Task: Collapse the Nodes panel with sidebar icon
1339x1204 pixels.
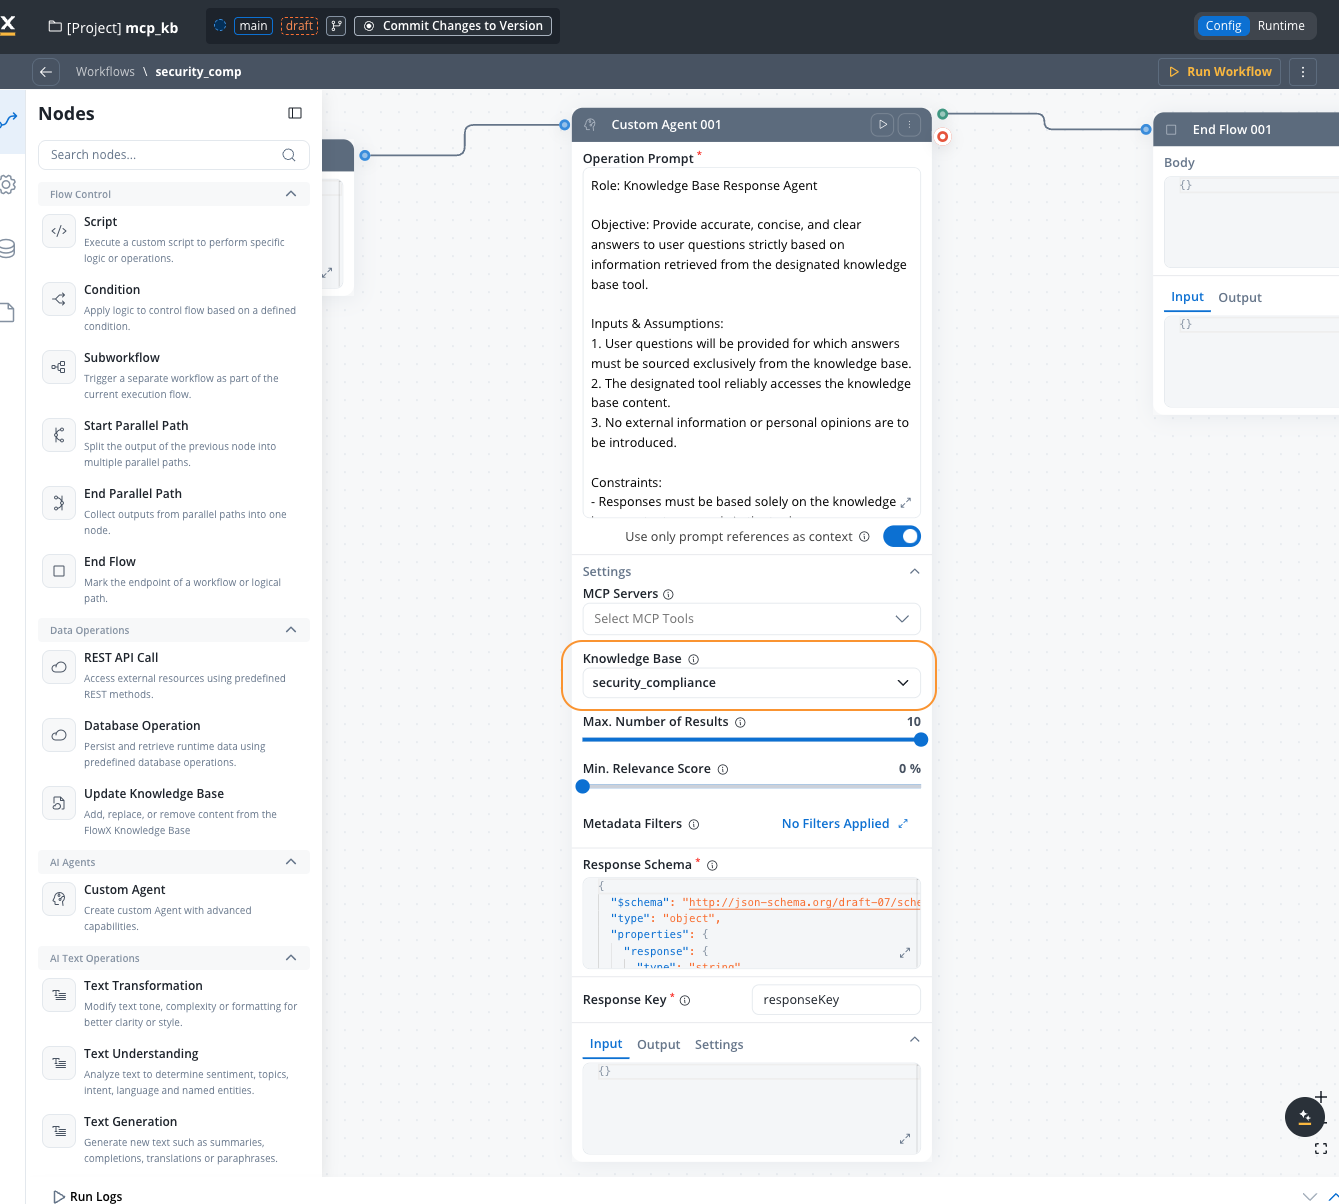Action: point(295,113)
